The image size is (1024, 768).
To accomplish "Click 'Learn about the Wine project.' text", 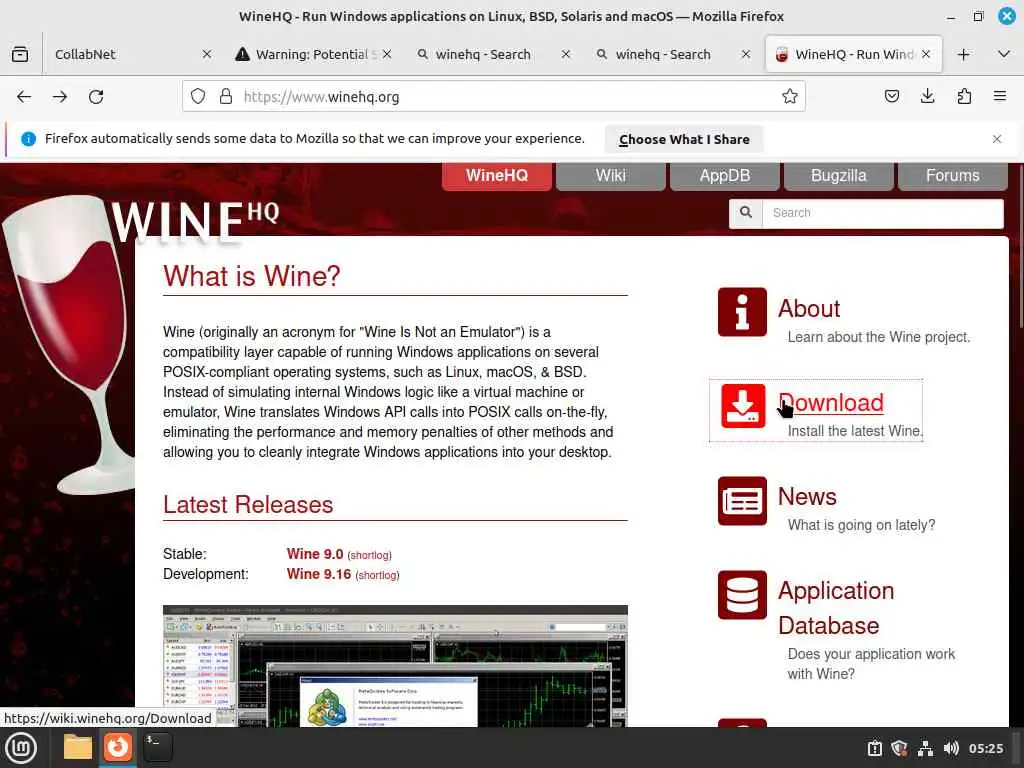I will [x=878, y=337].
